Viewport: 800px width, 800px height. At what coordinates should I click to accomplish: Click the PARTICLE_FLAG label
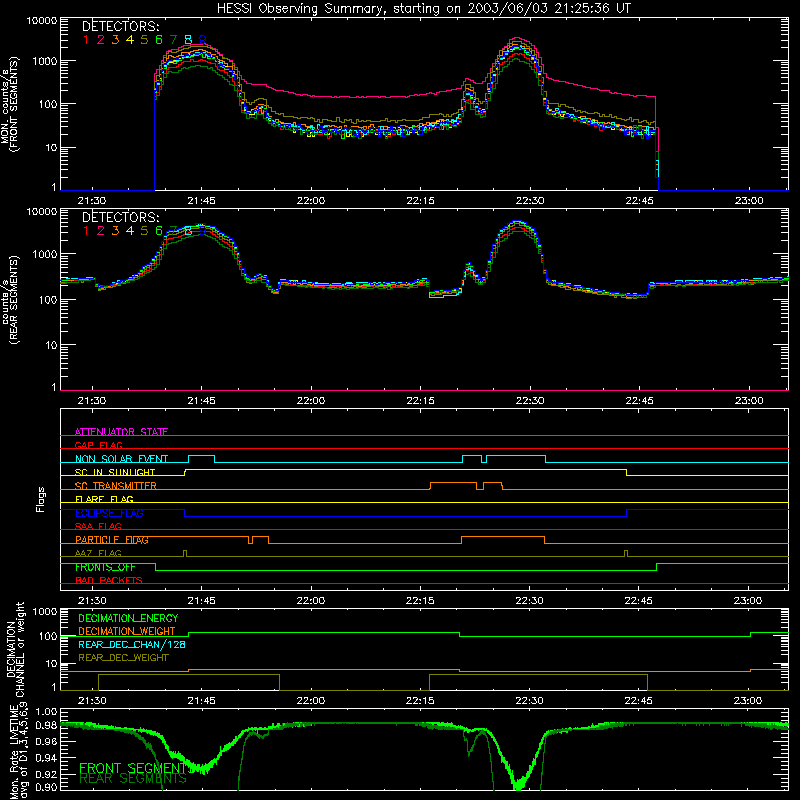(112, 540)
